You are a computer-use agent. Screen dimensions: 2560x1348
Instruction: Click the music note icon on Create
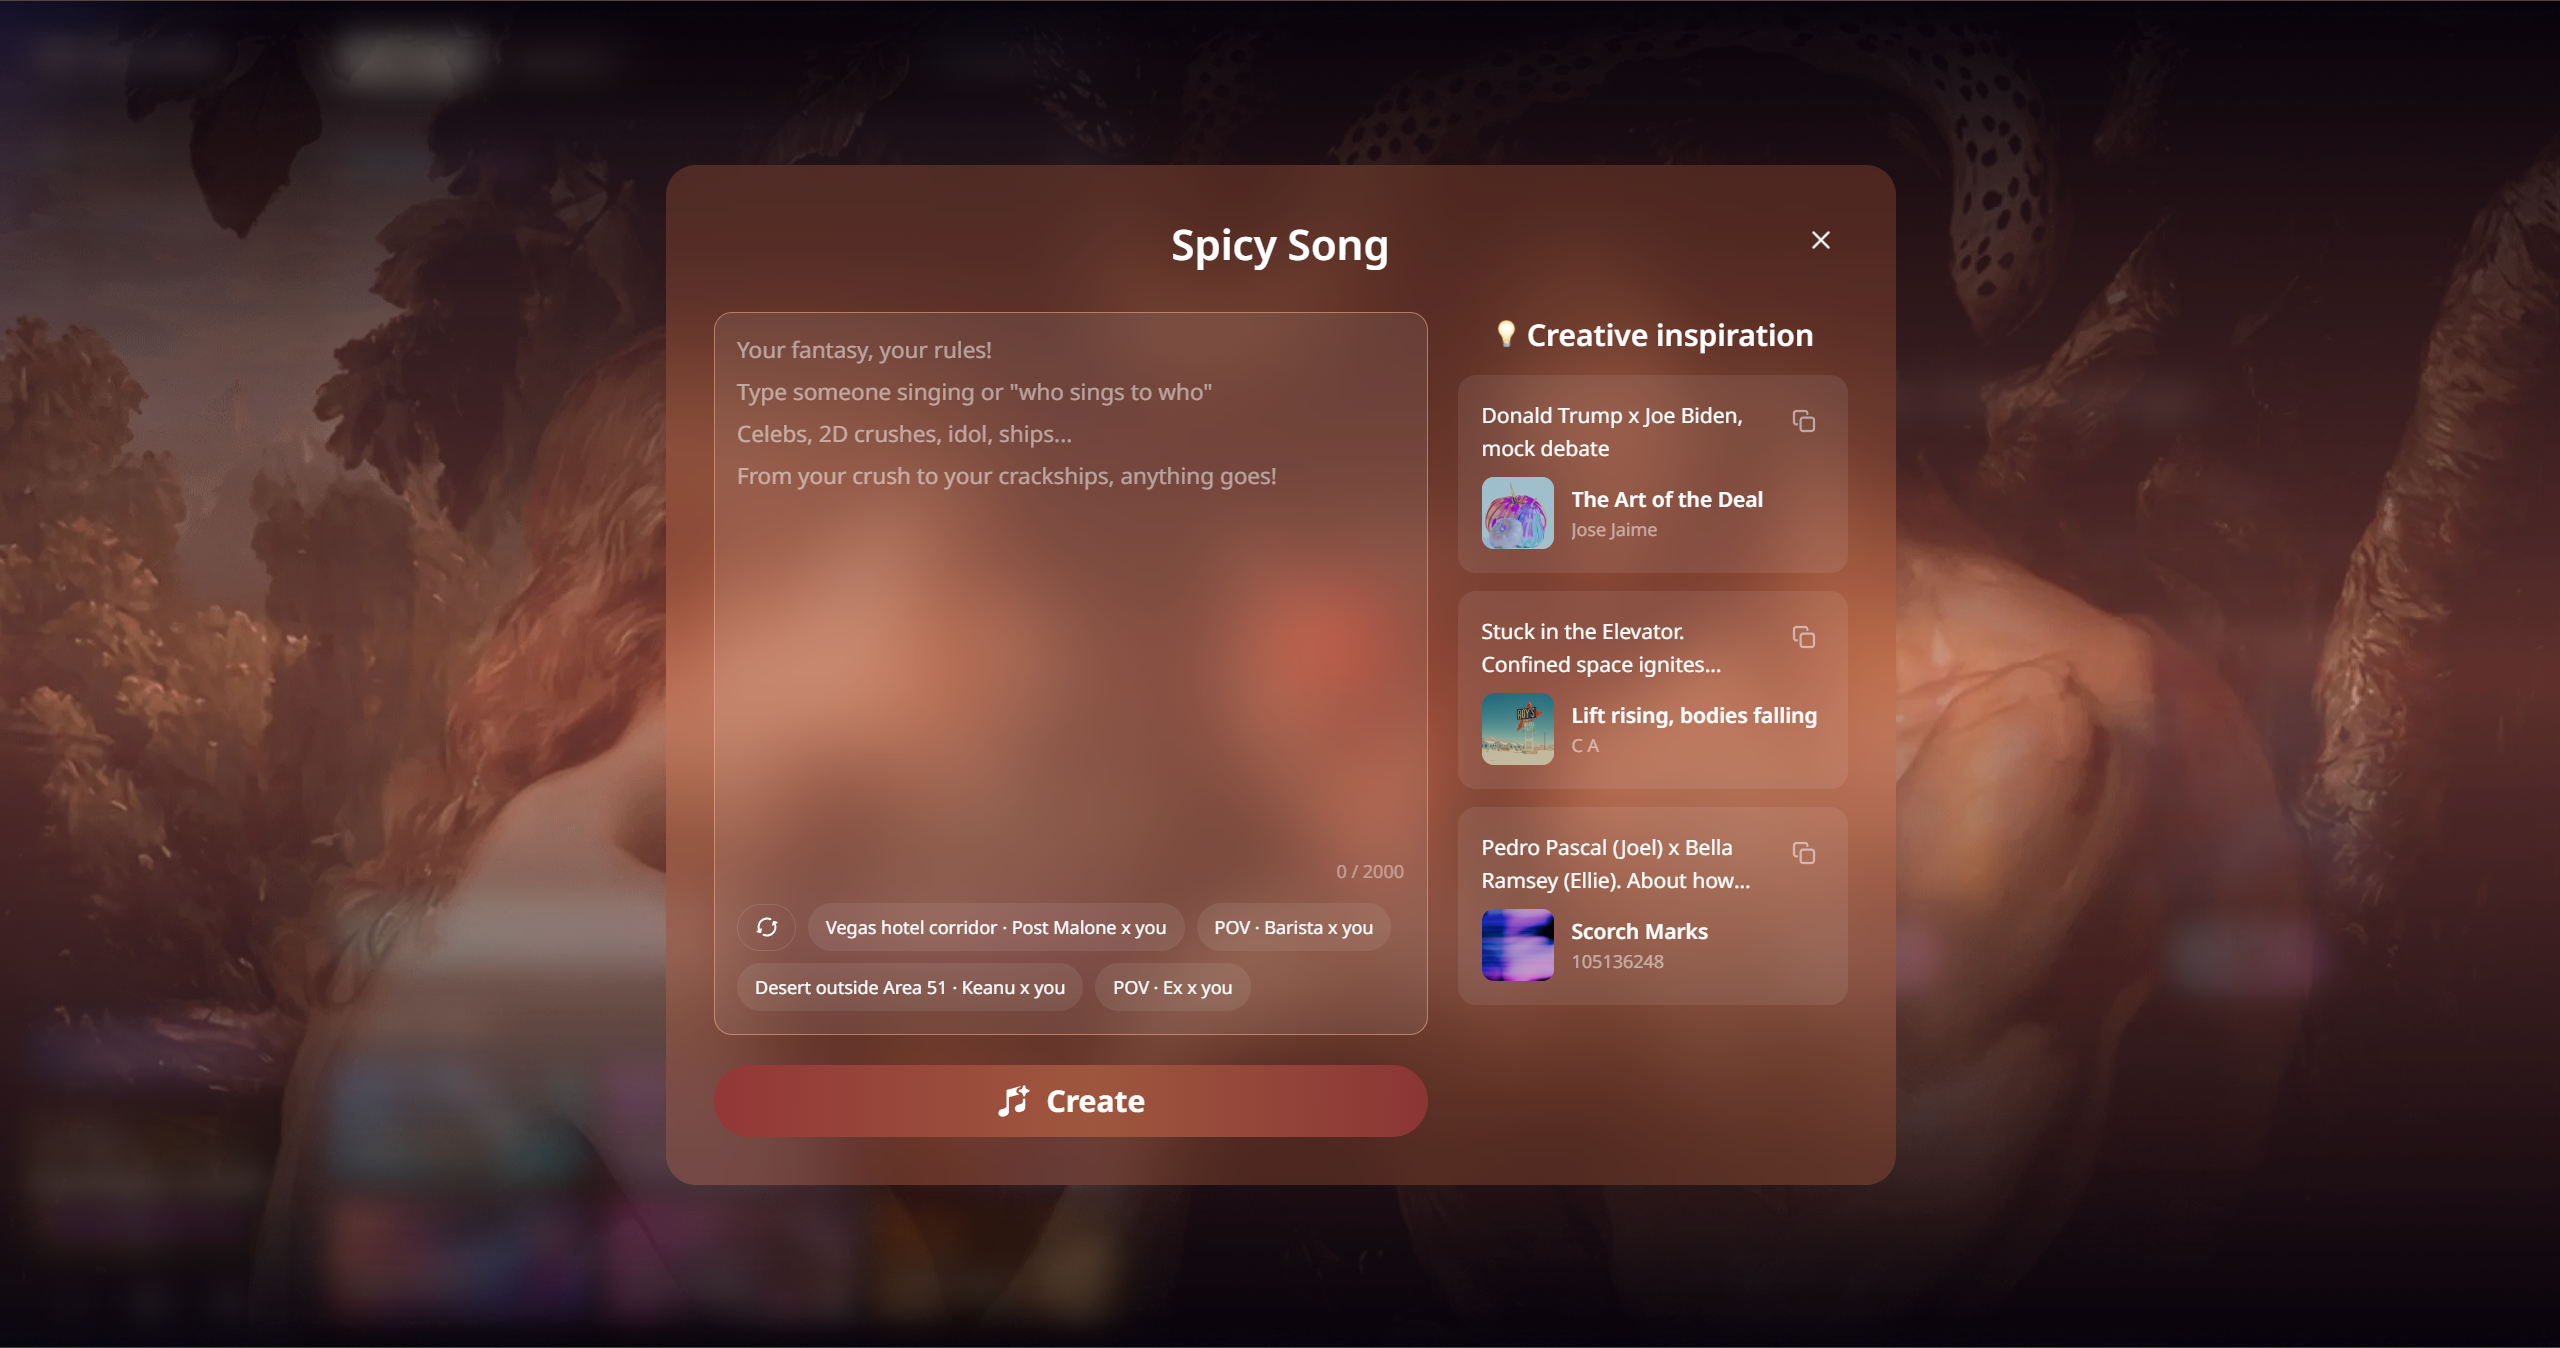(x=1014, y=1101)
